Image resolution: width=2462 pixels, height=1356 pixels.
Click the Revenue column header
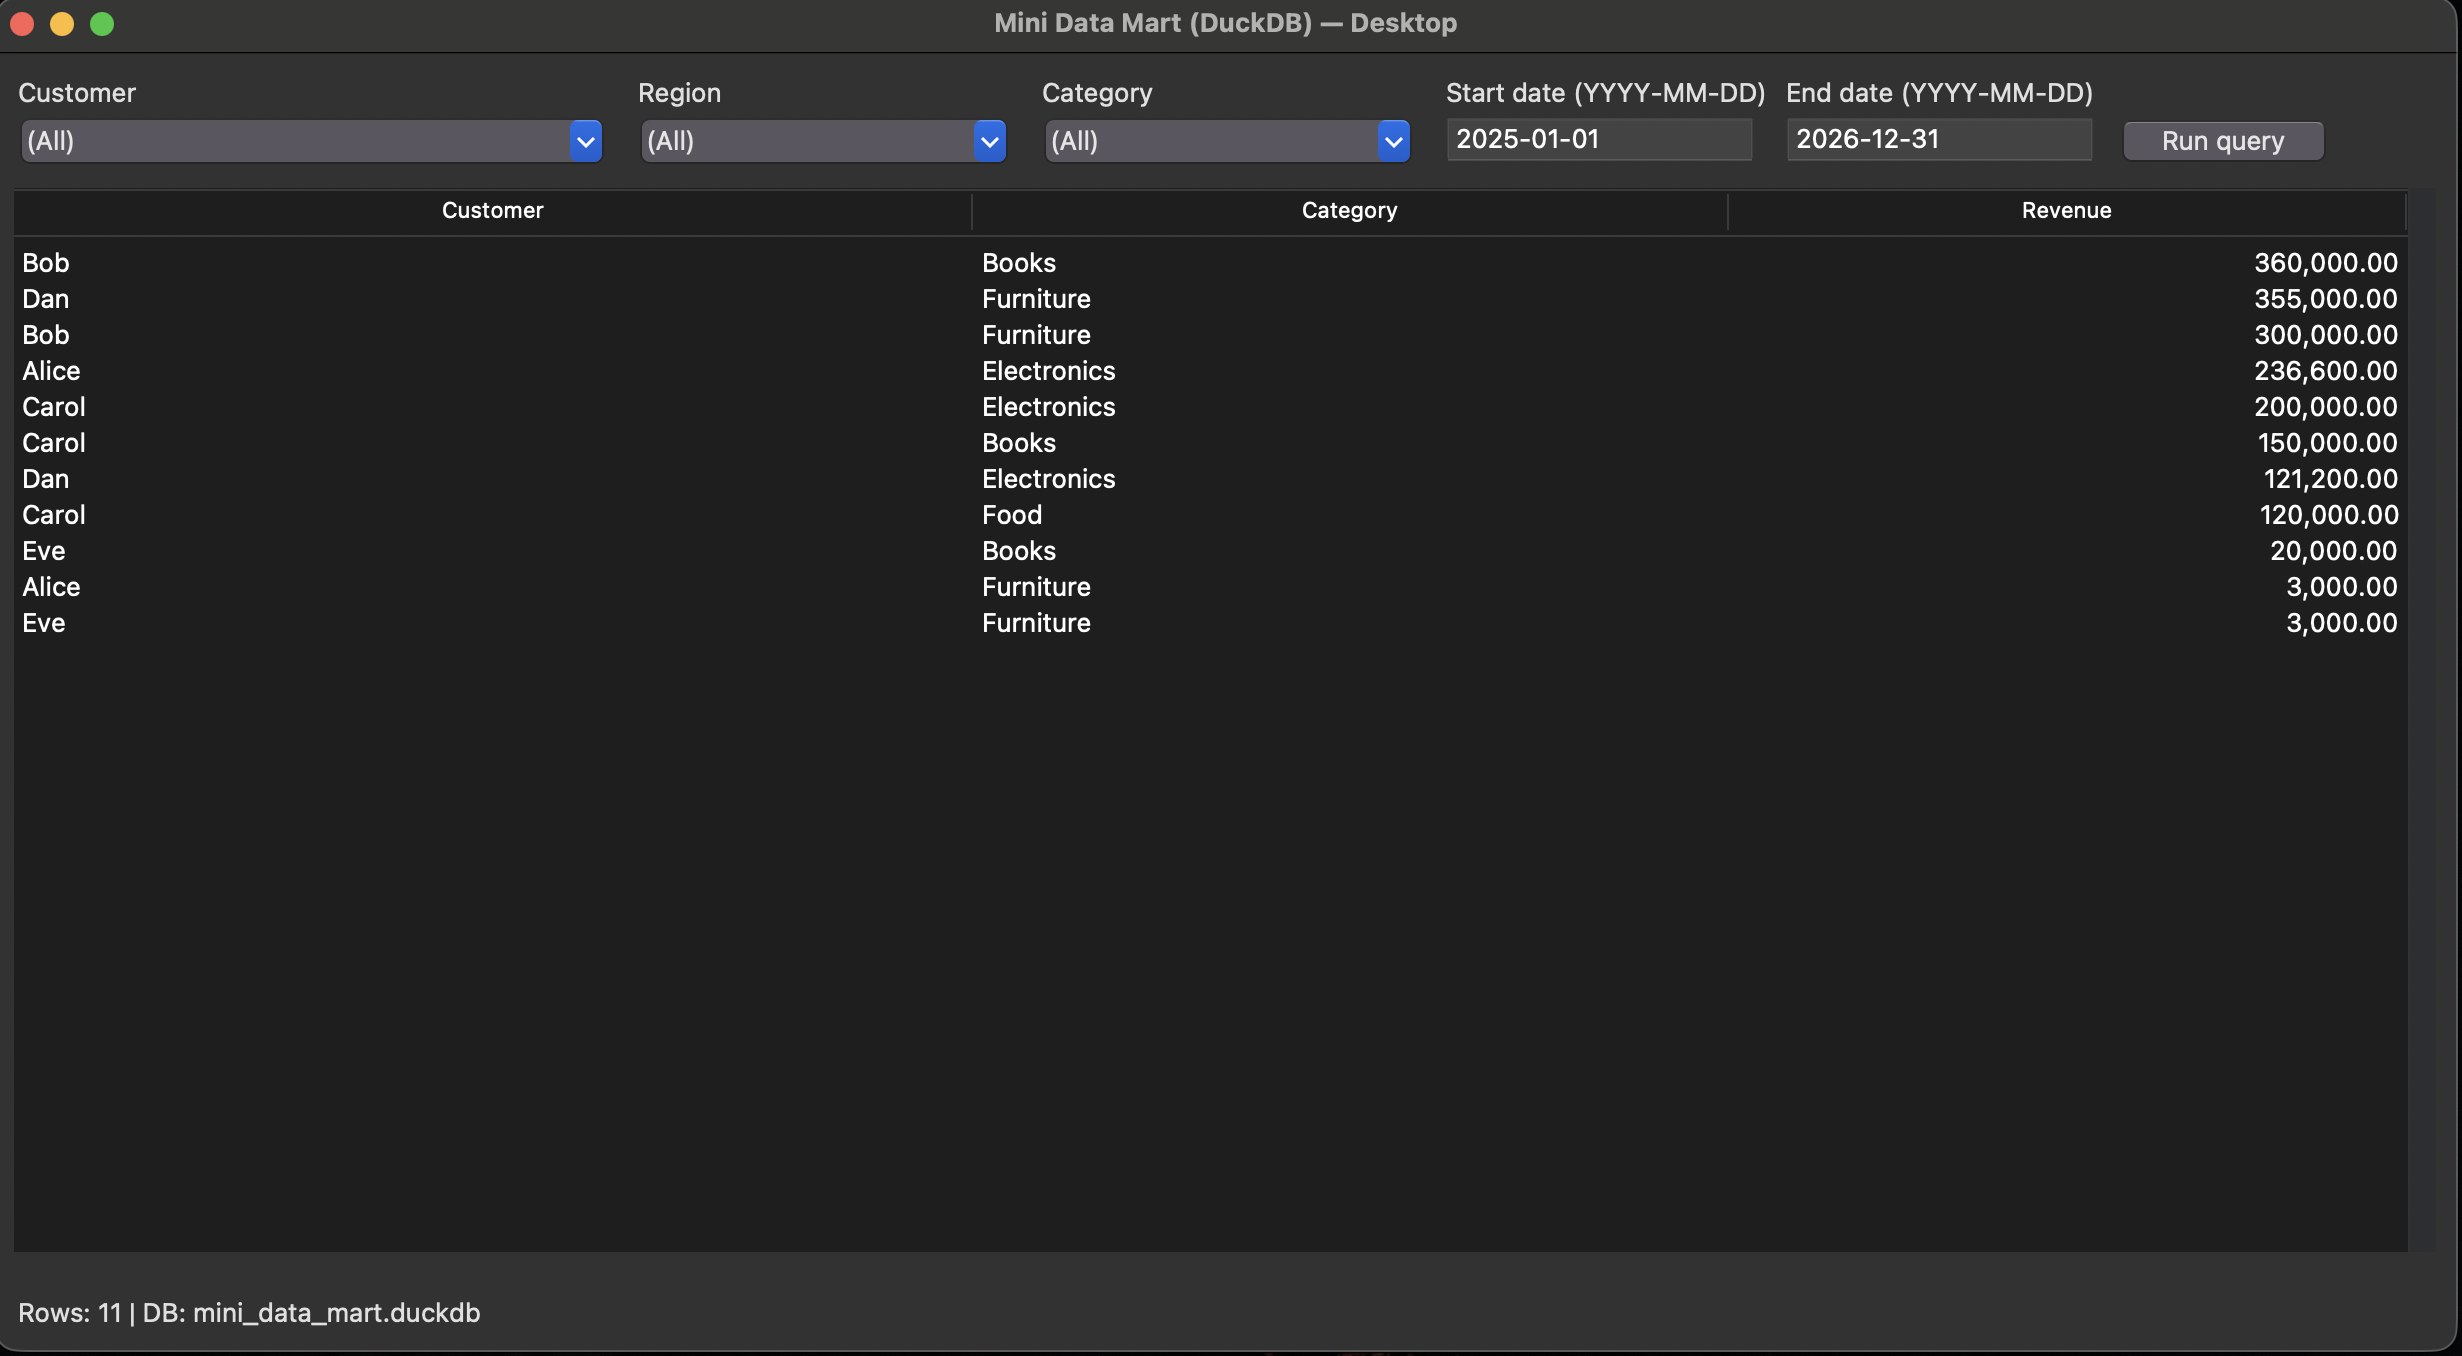tap(2065, 210)
